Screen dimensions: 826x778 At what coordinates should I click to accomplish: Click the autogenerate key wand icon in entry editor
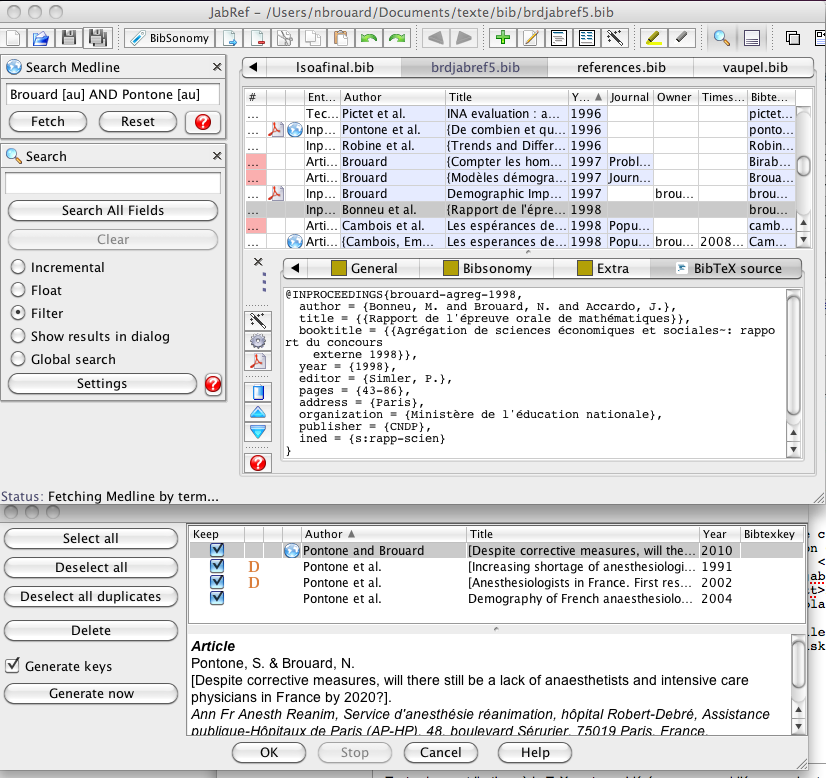258,319
